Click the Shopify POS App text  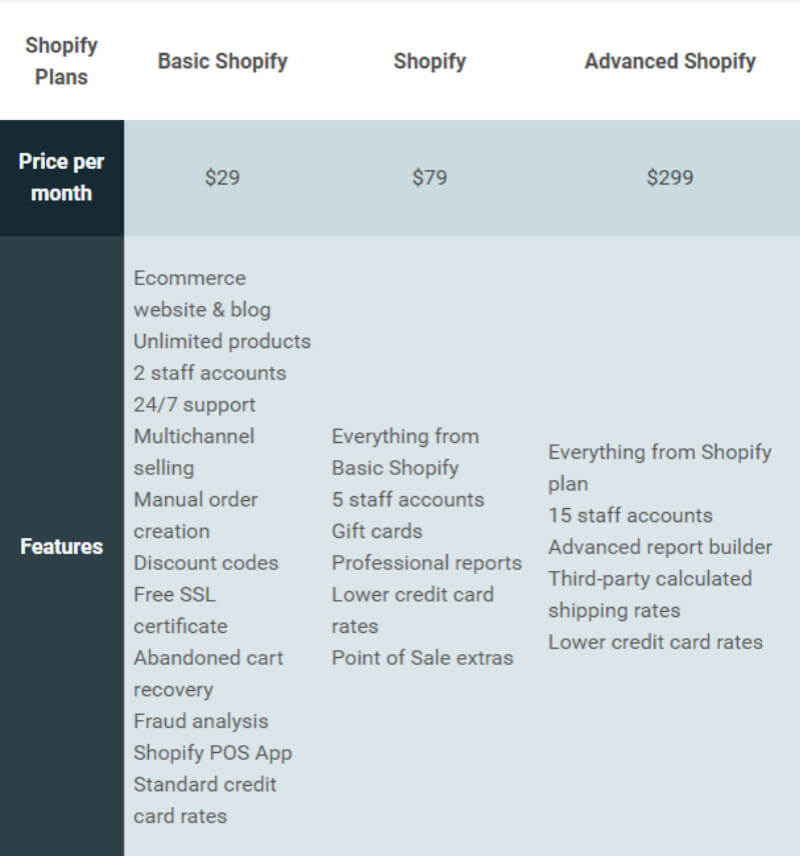coord(213,753)
